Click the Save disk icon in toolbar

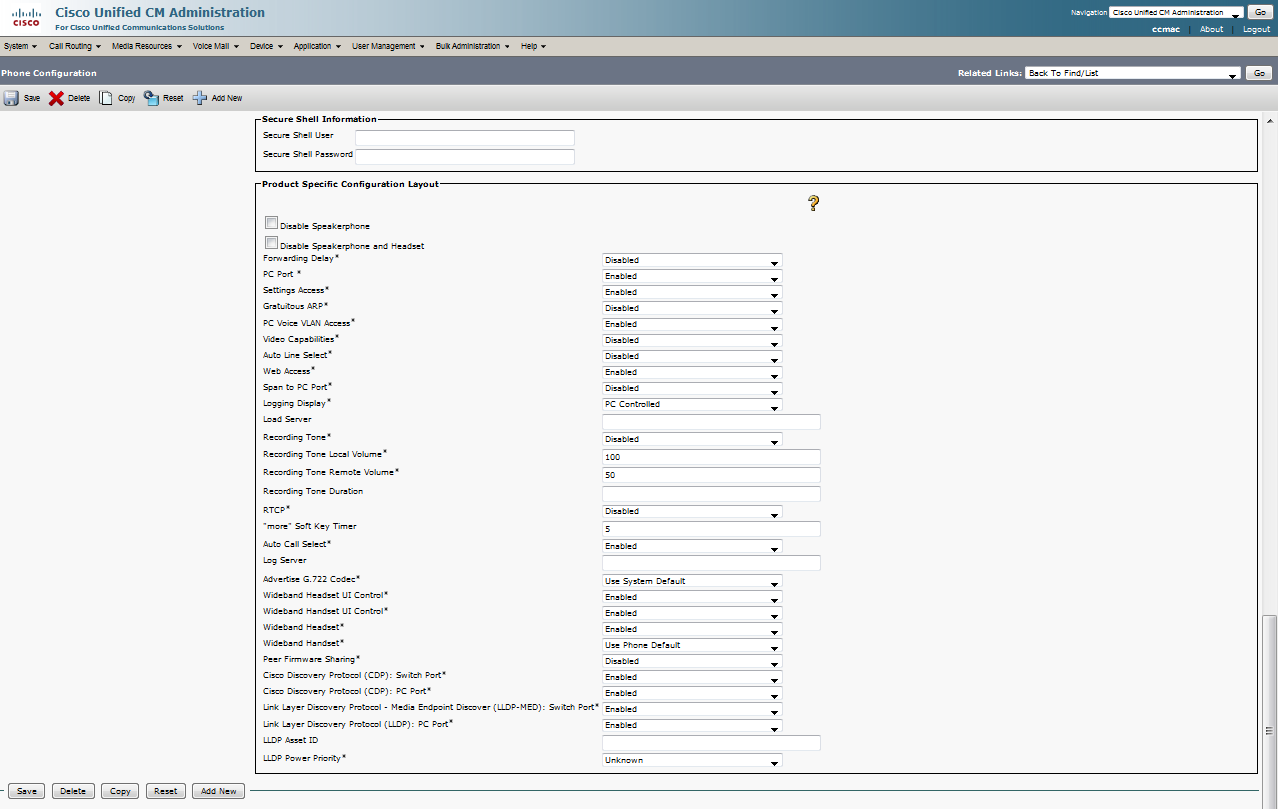(11, 98)
